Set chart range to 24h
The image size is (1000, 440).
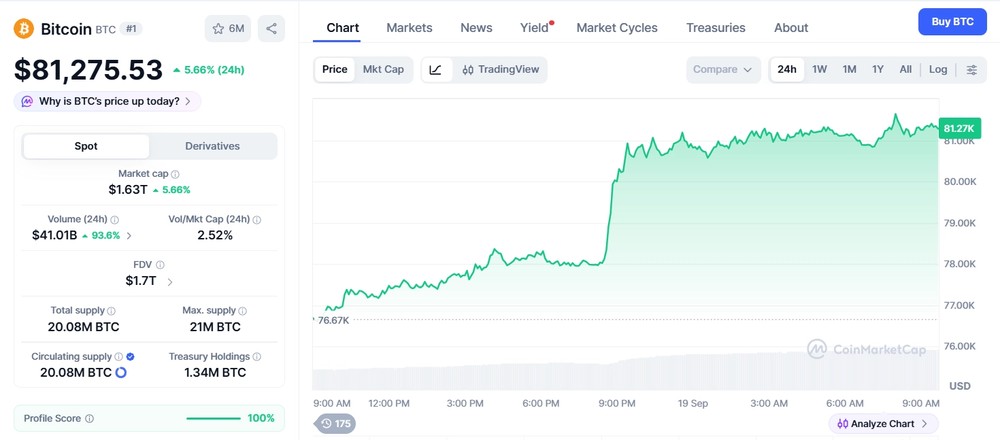[787, 70]
